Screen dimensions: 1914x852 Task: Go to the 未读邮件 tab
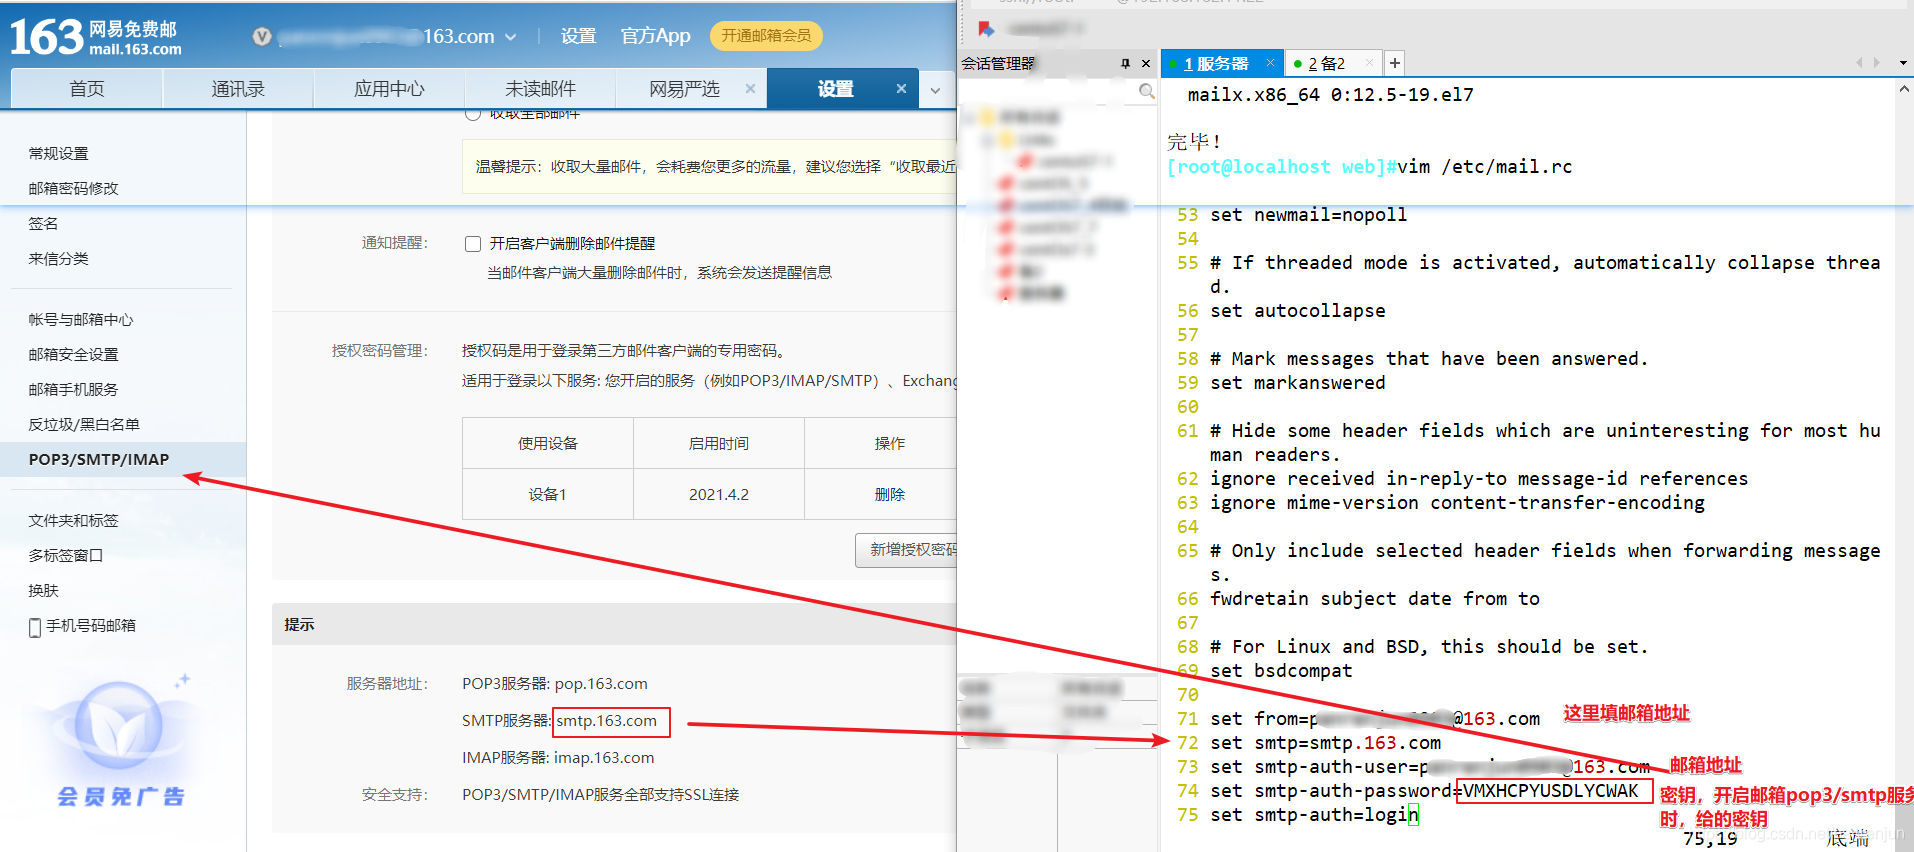[540, 89]
